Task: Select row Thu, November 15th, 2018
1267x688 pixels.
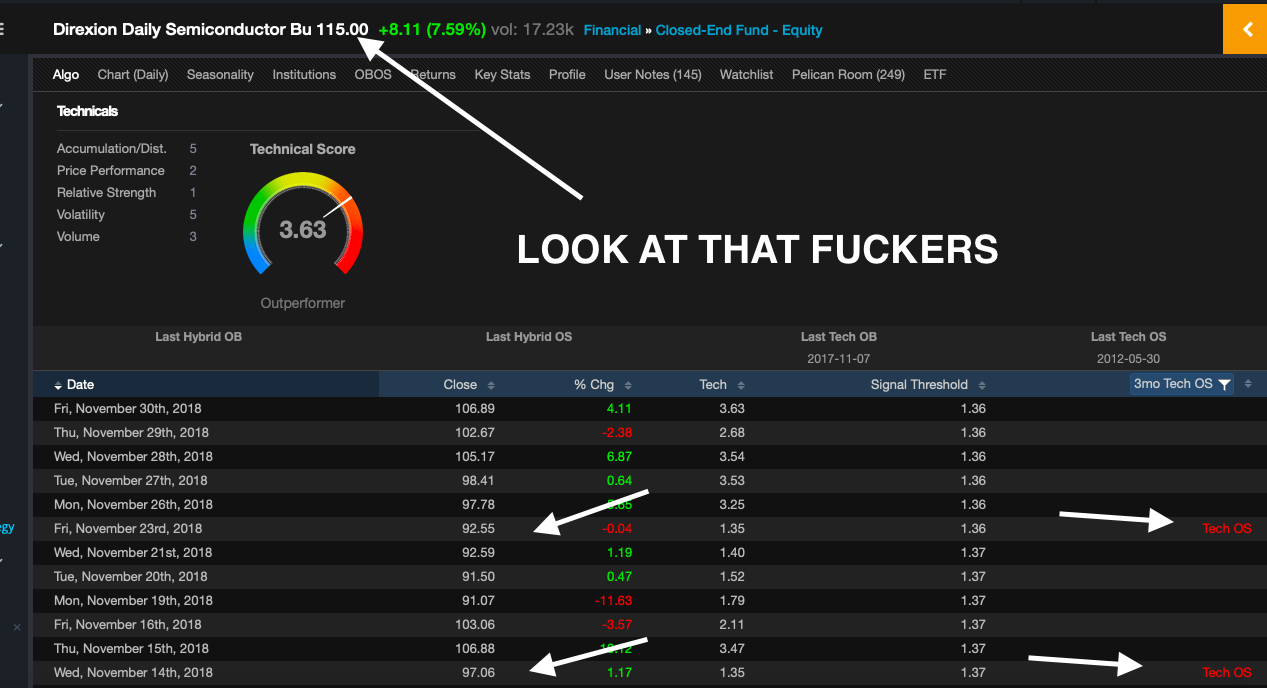Action: tap(649, 648)
